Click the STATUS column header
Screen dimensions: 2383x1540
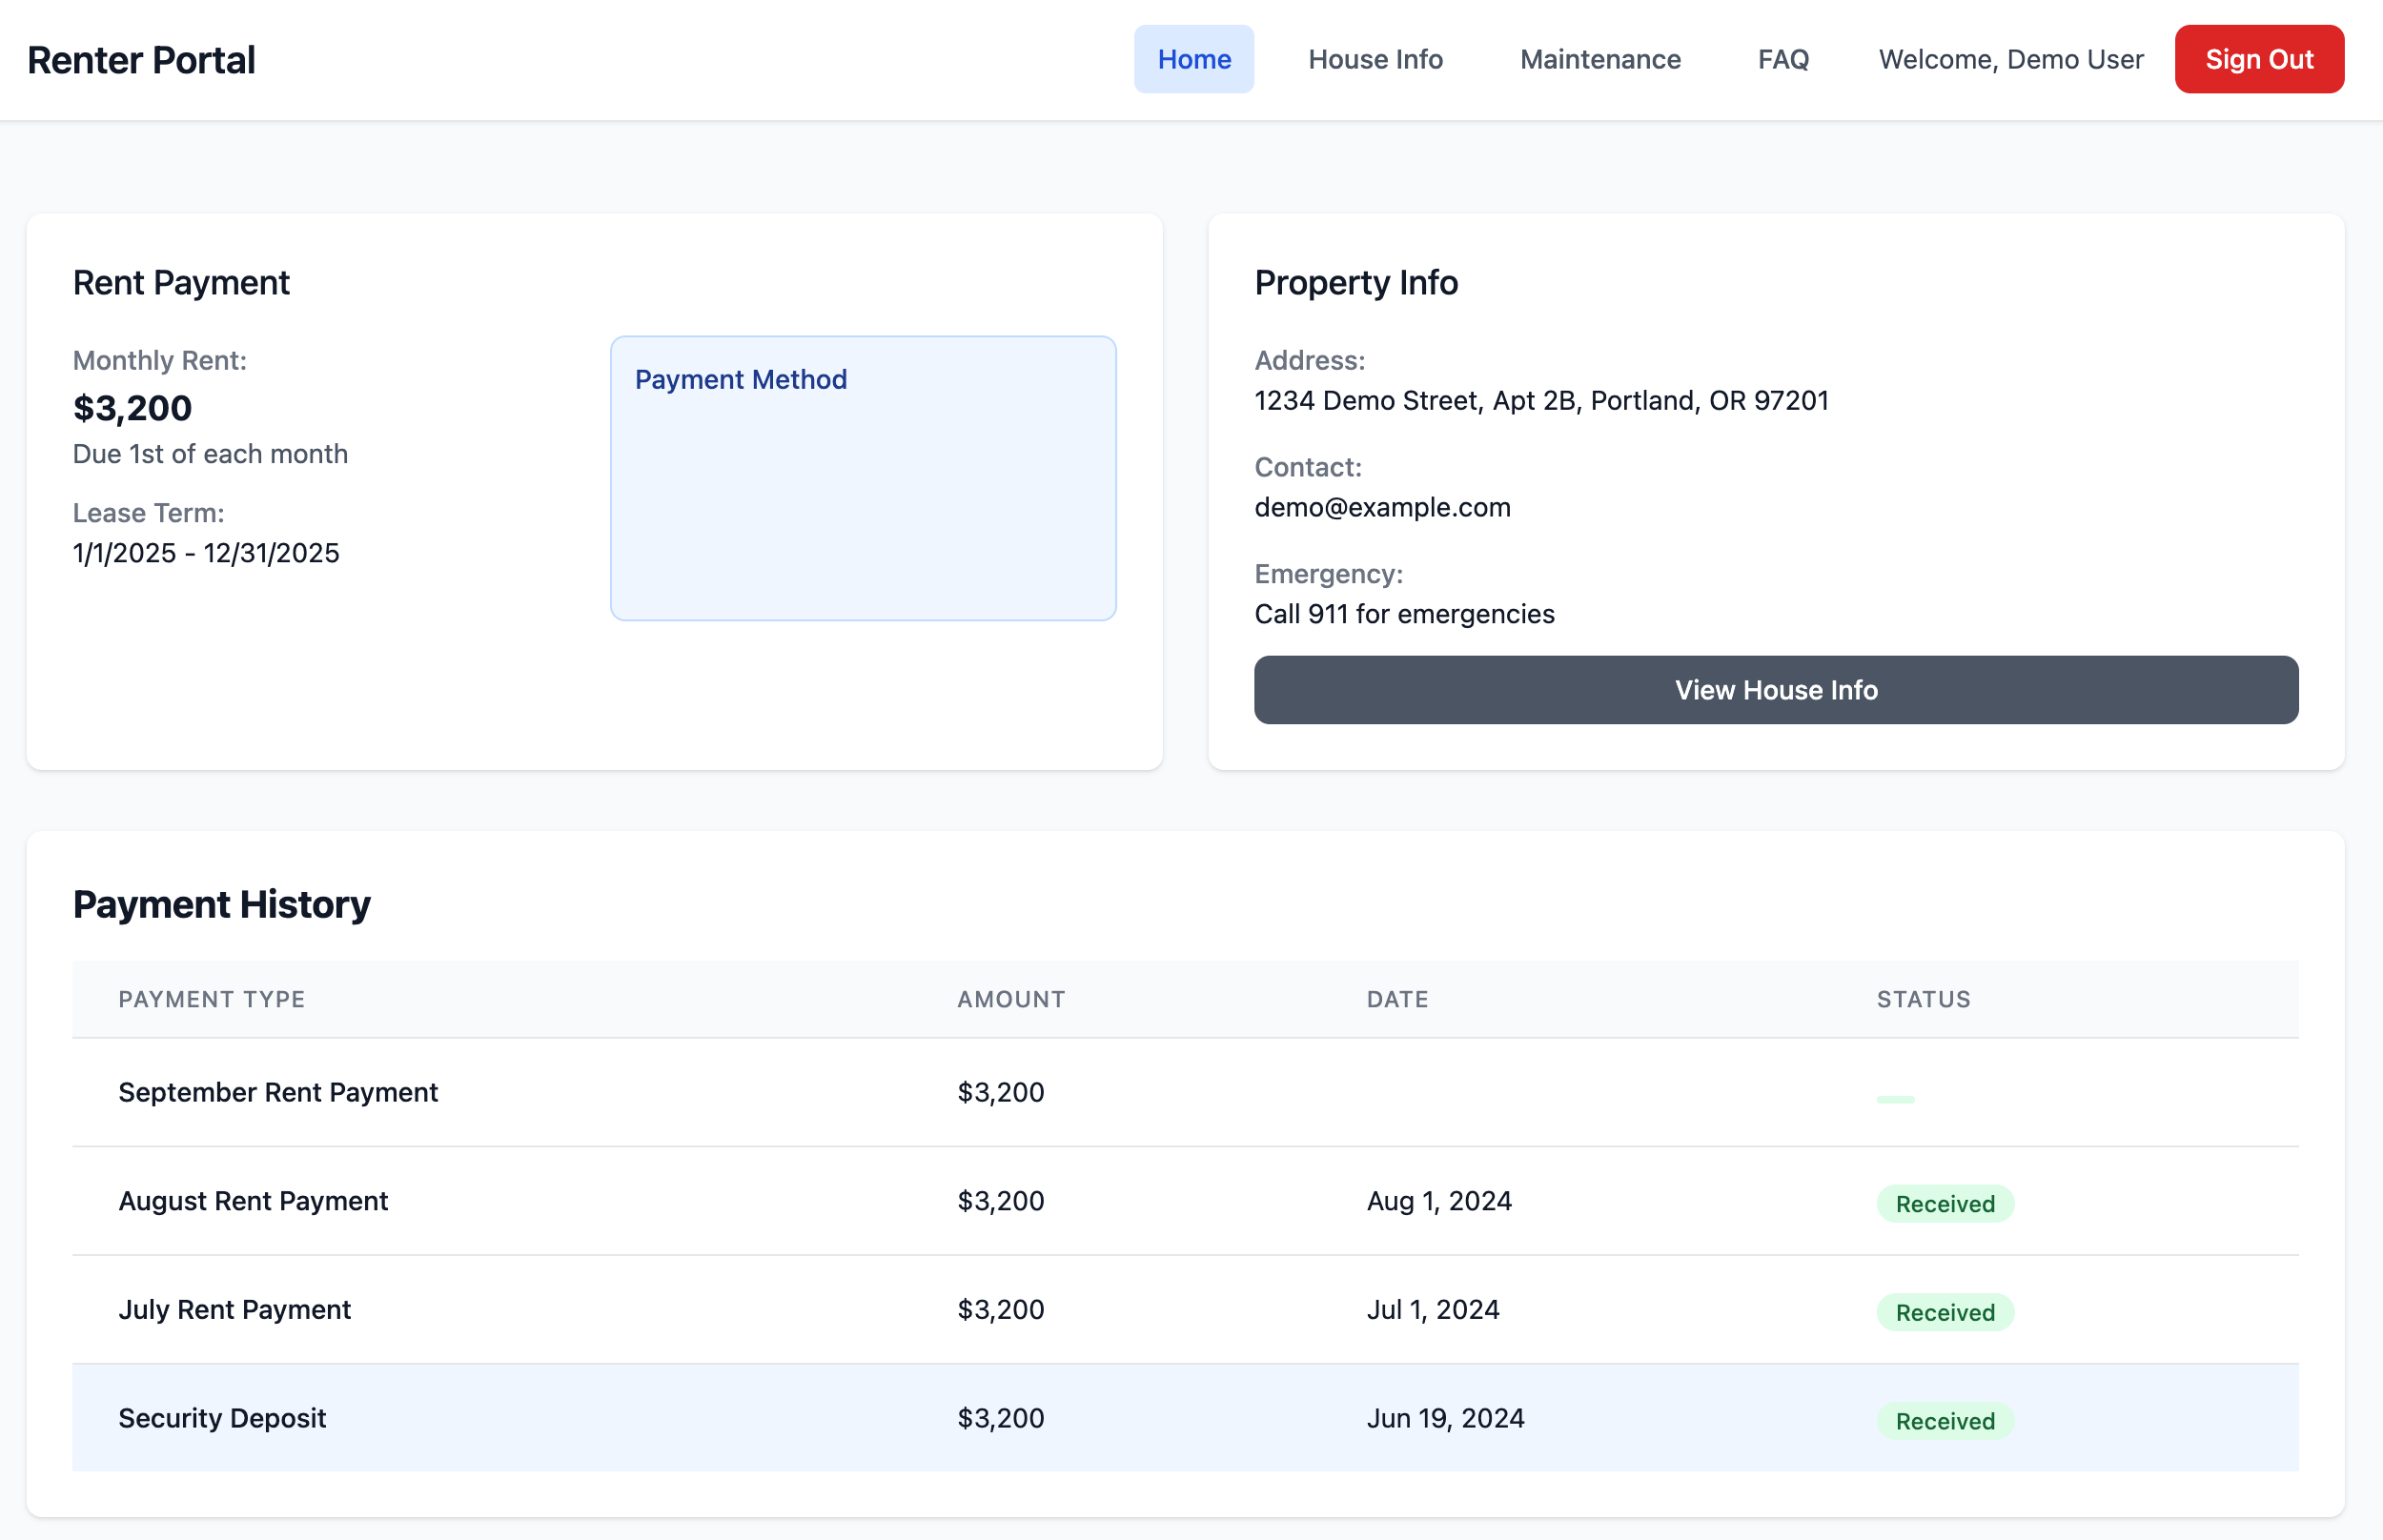point(1921,999)
